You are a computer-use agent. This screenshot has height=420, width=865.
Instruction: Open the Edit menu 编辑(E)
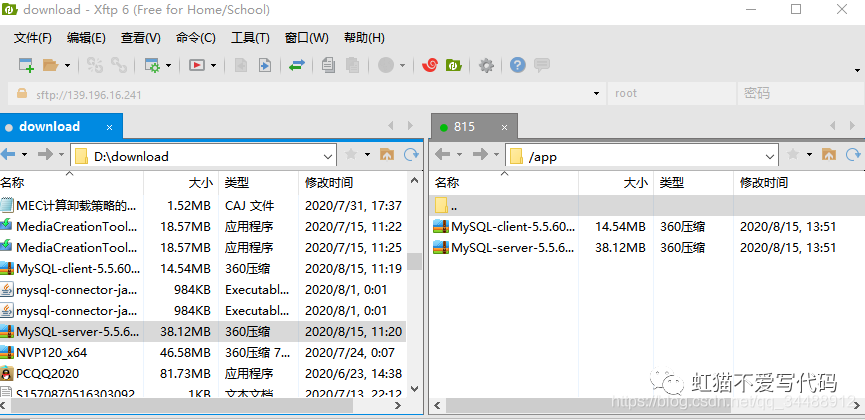click(x=86, y=38)
